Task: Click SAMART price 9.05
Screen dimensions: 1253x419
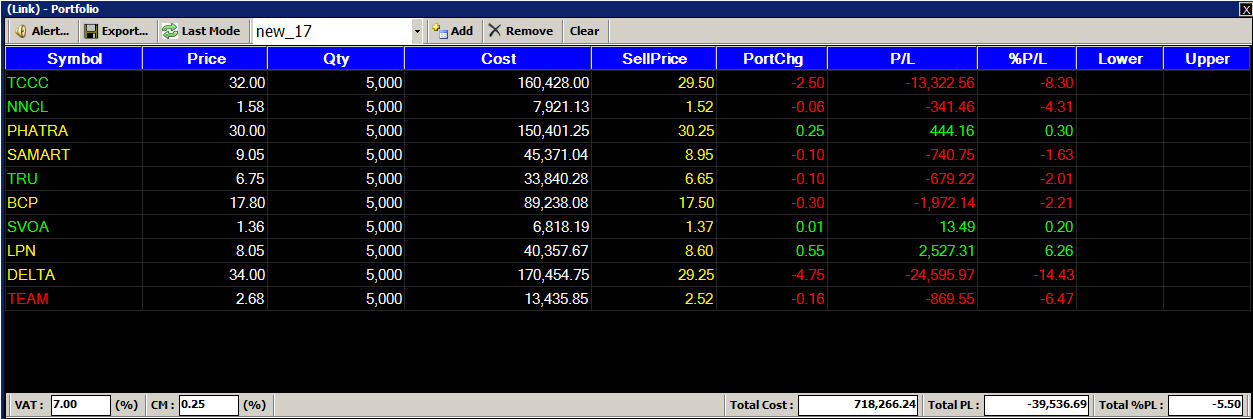Action: pos(251,155)
